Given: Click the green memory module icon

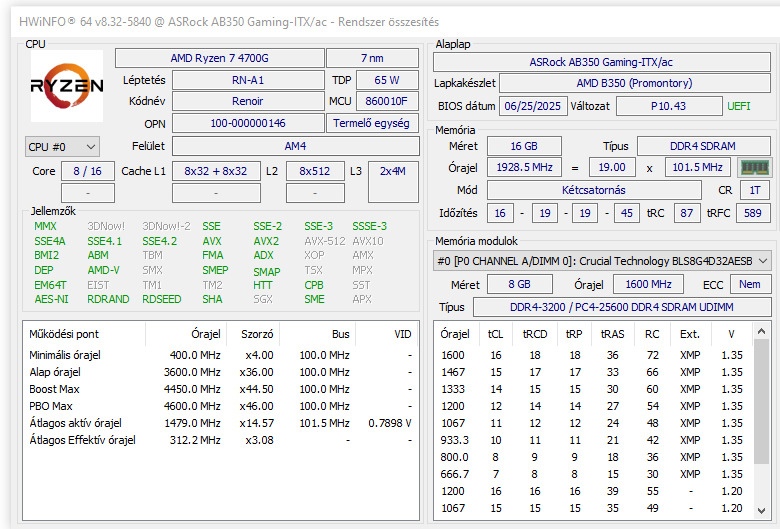Looking at the screenshot, I should 755,167.
